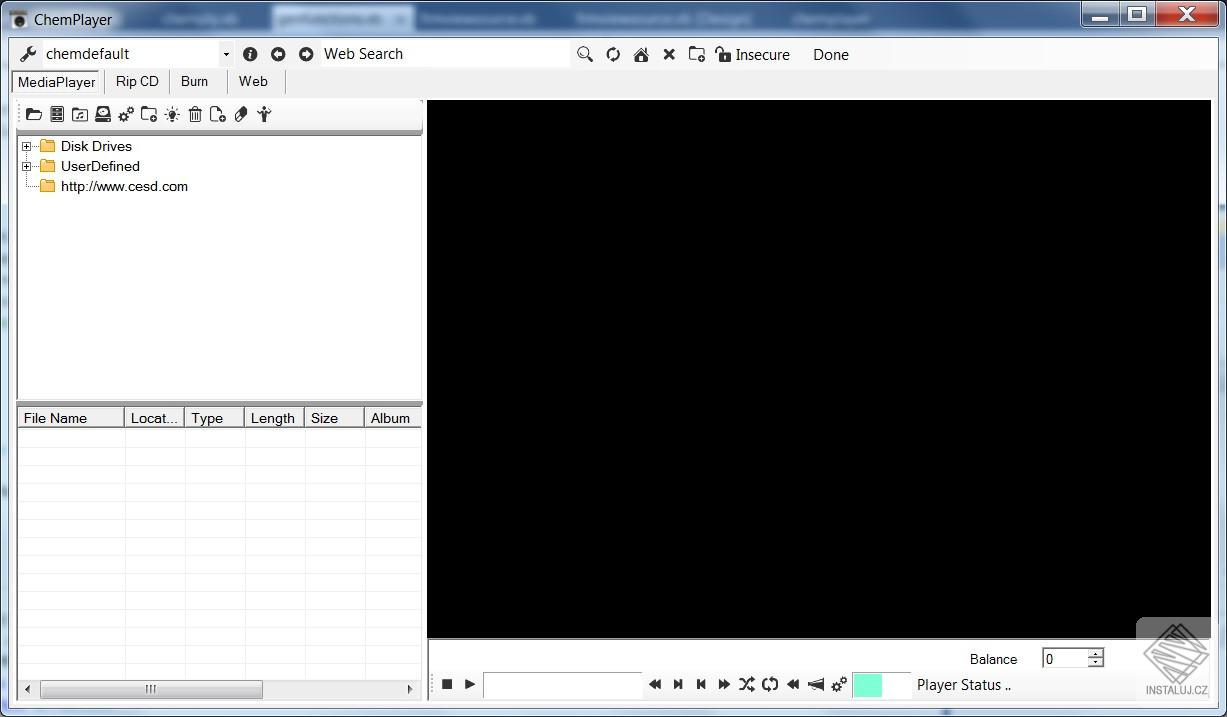This screenshot has width=1227, height=717.
Task: Toggle repeat loop playback
Action: pyautogui.click(x=770, y=684)
